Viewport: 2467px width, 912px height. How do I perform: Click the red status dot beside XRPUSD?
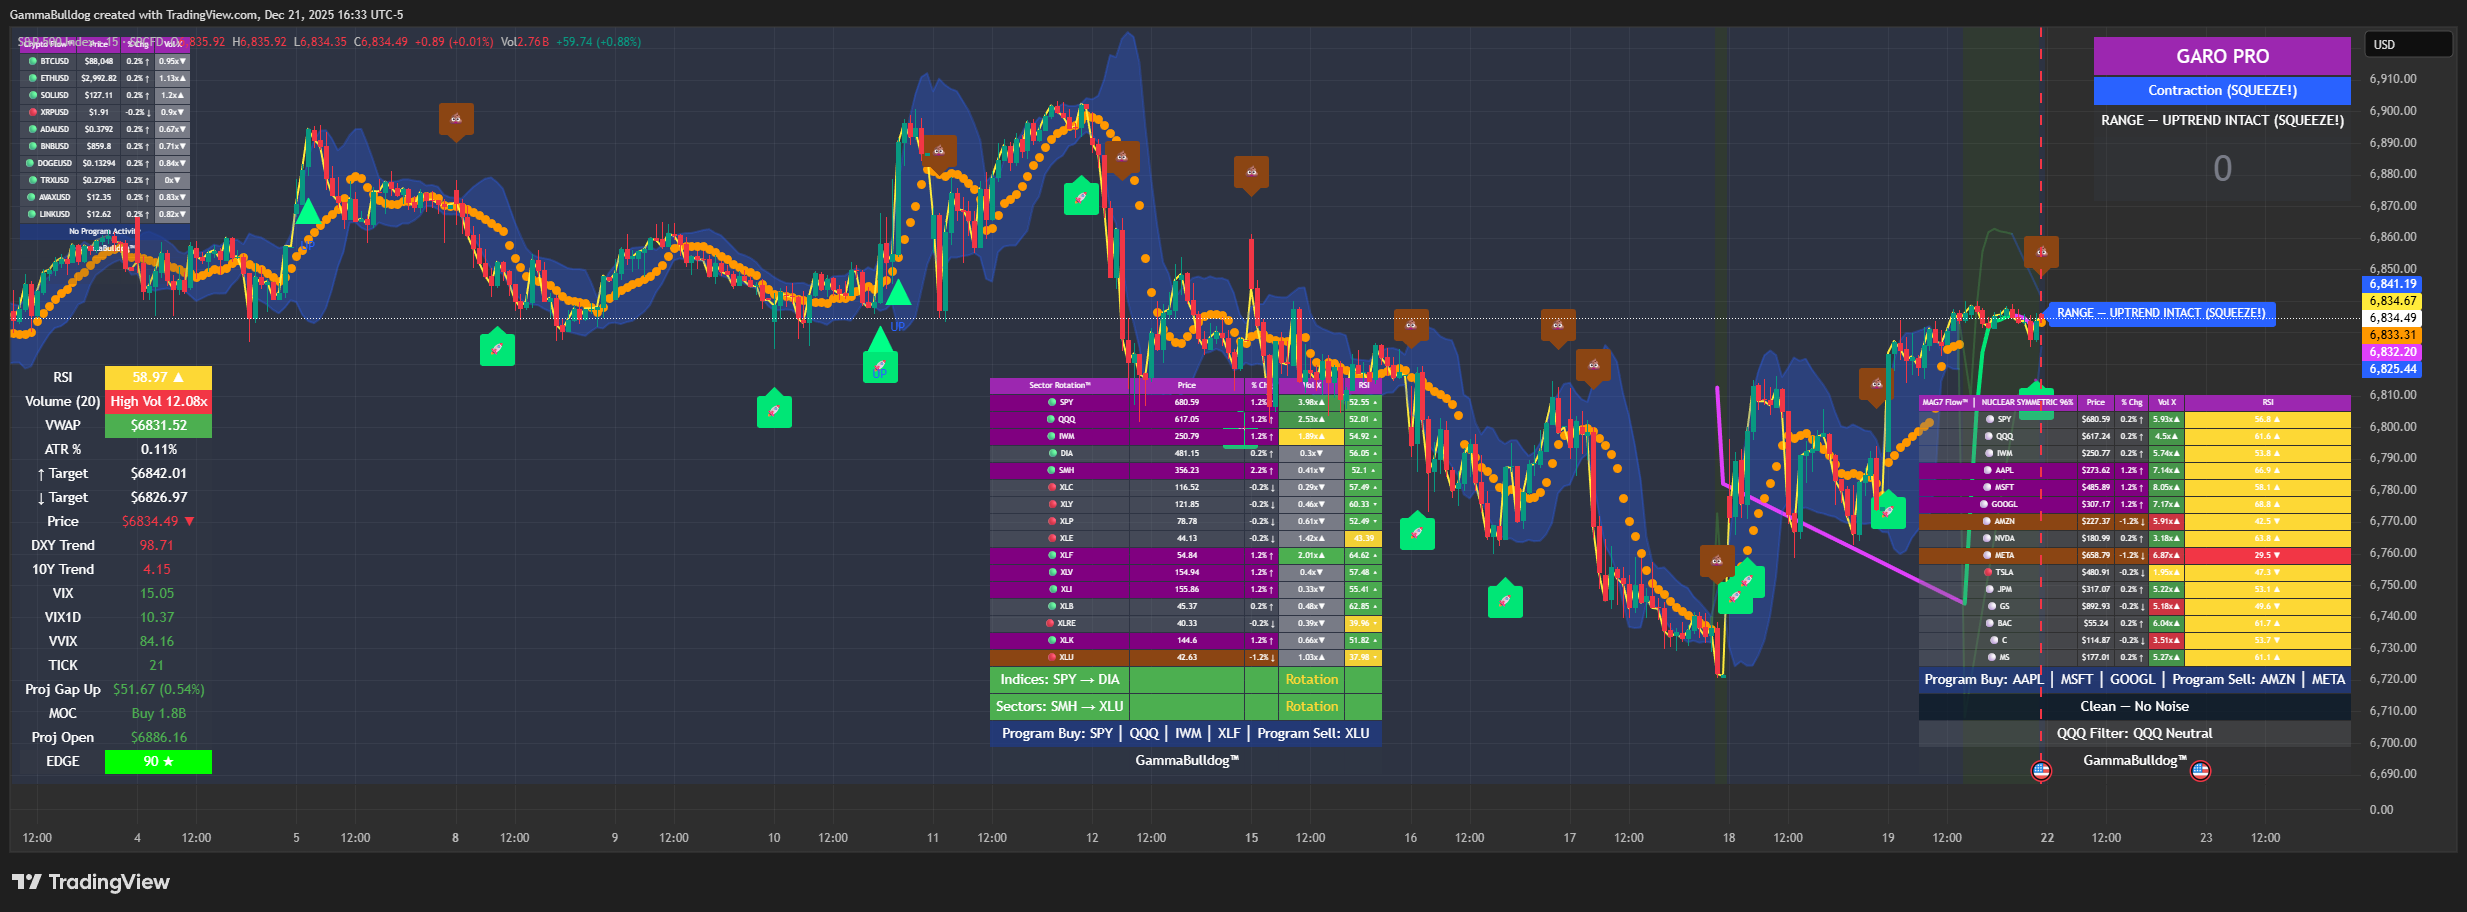point(33,112)
